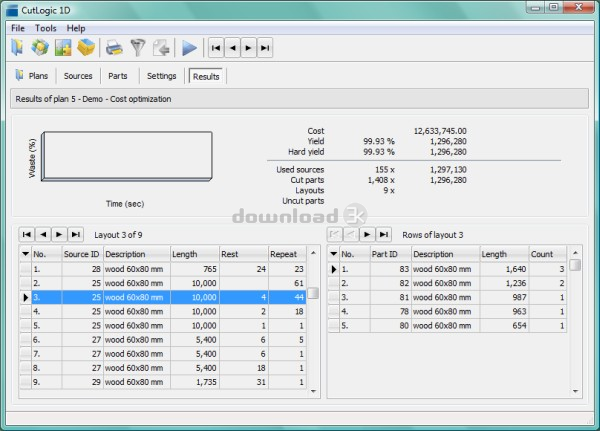Click the Cost value 12,633,745.00
600x431 pixels.
[x=440, y=131]
